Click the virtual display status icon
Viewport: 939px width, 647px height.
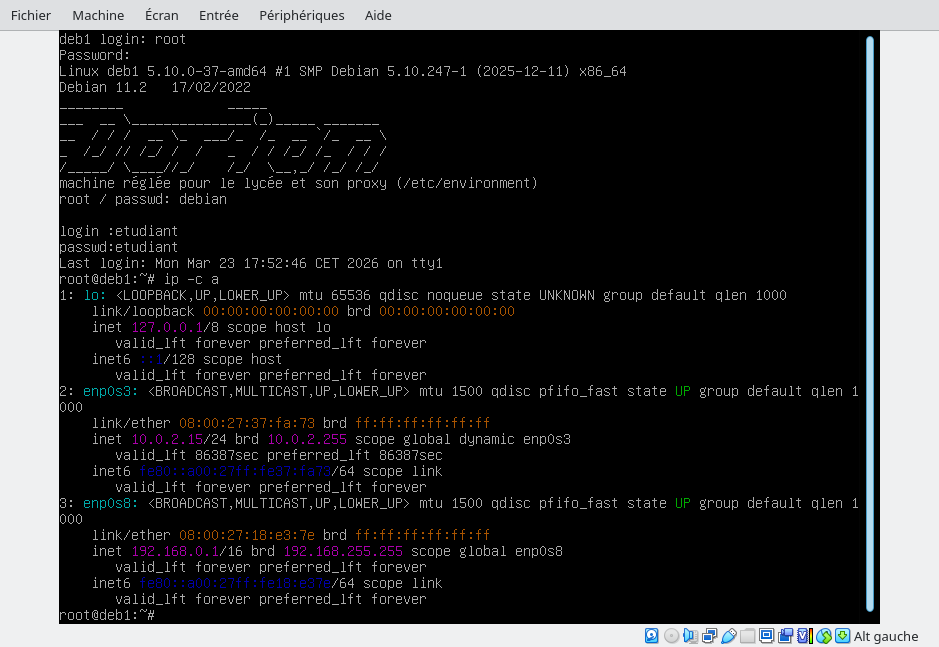(x=766, y=636)
